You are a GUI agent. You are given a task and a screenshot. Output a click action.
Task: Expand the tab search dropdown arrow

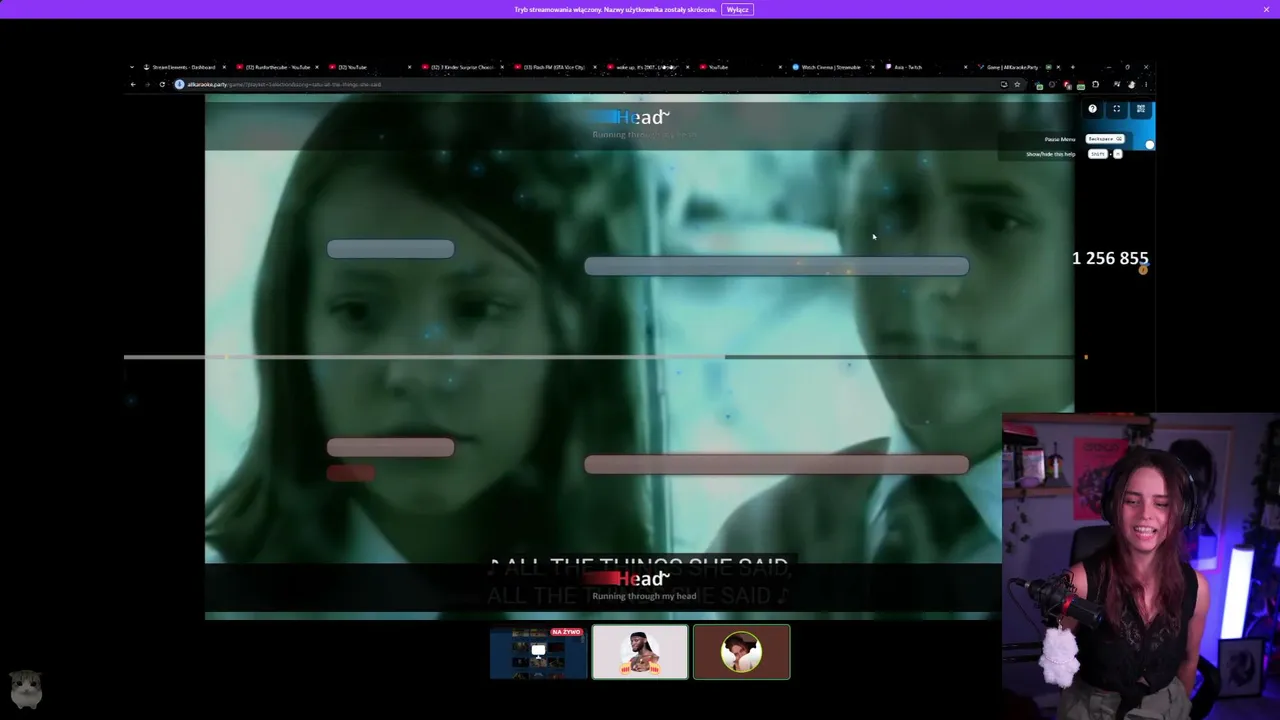[132, 67]
